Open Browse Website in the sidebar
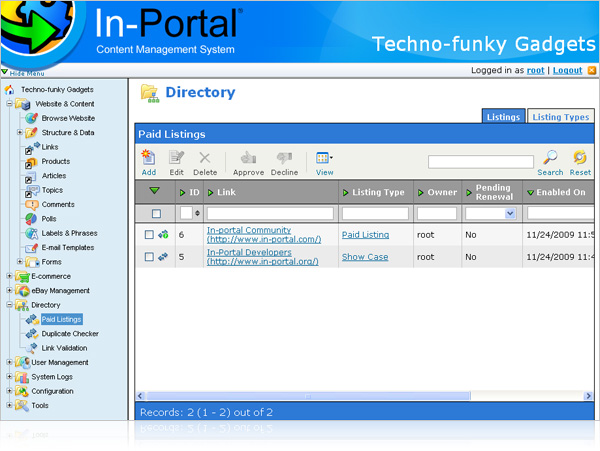 pyautogui.click(x=68, y=118)
